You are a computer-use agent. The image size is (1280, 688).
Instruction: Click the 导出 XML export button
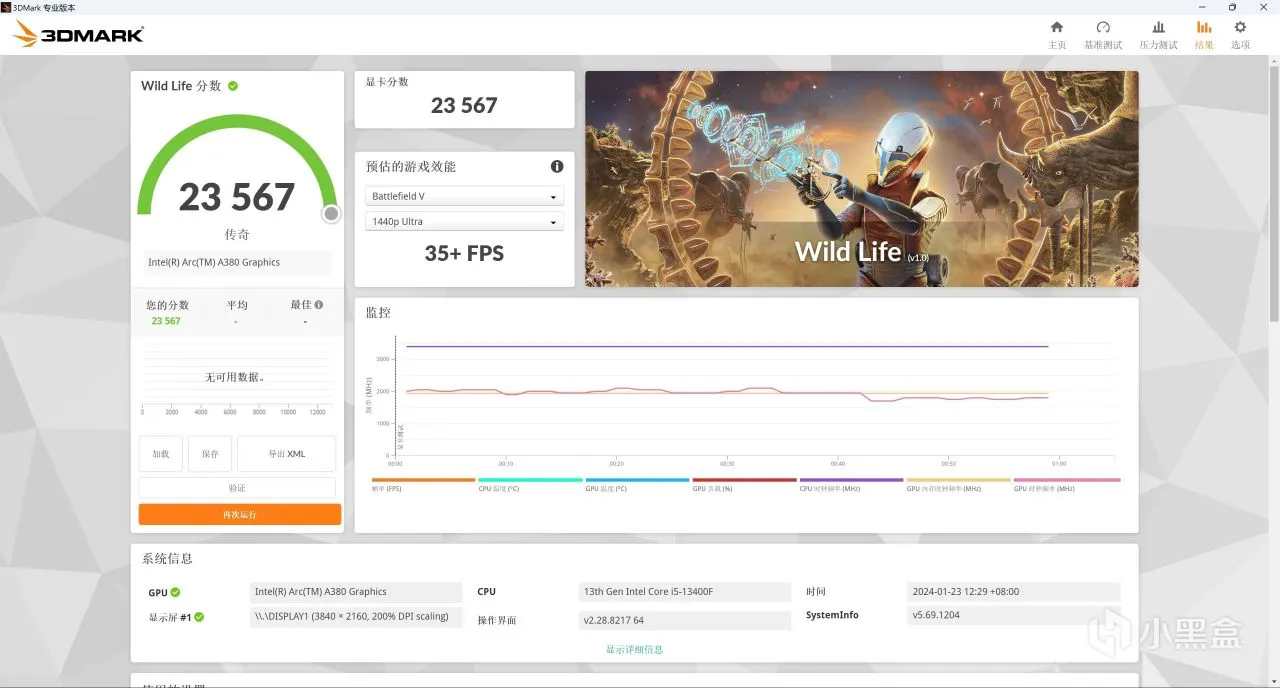tap(287, 453)
